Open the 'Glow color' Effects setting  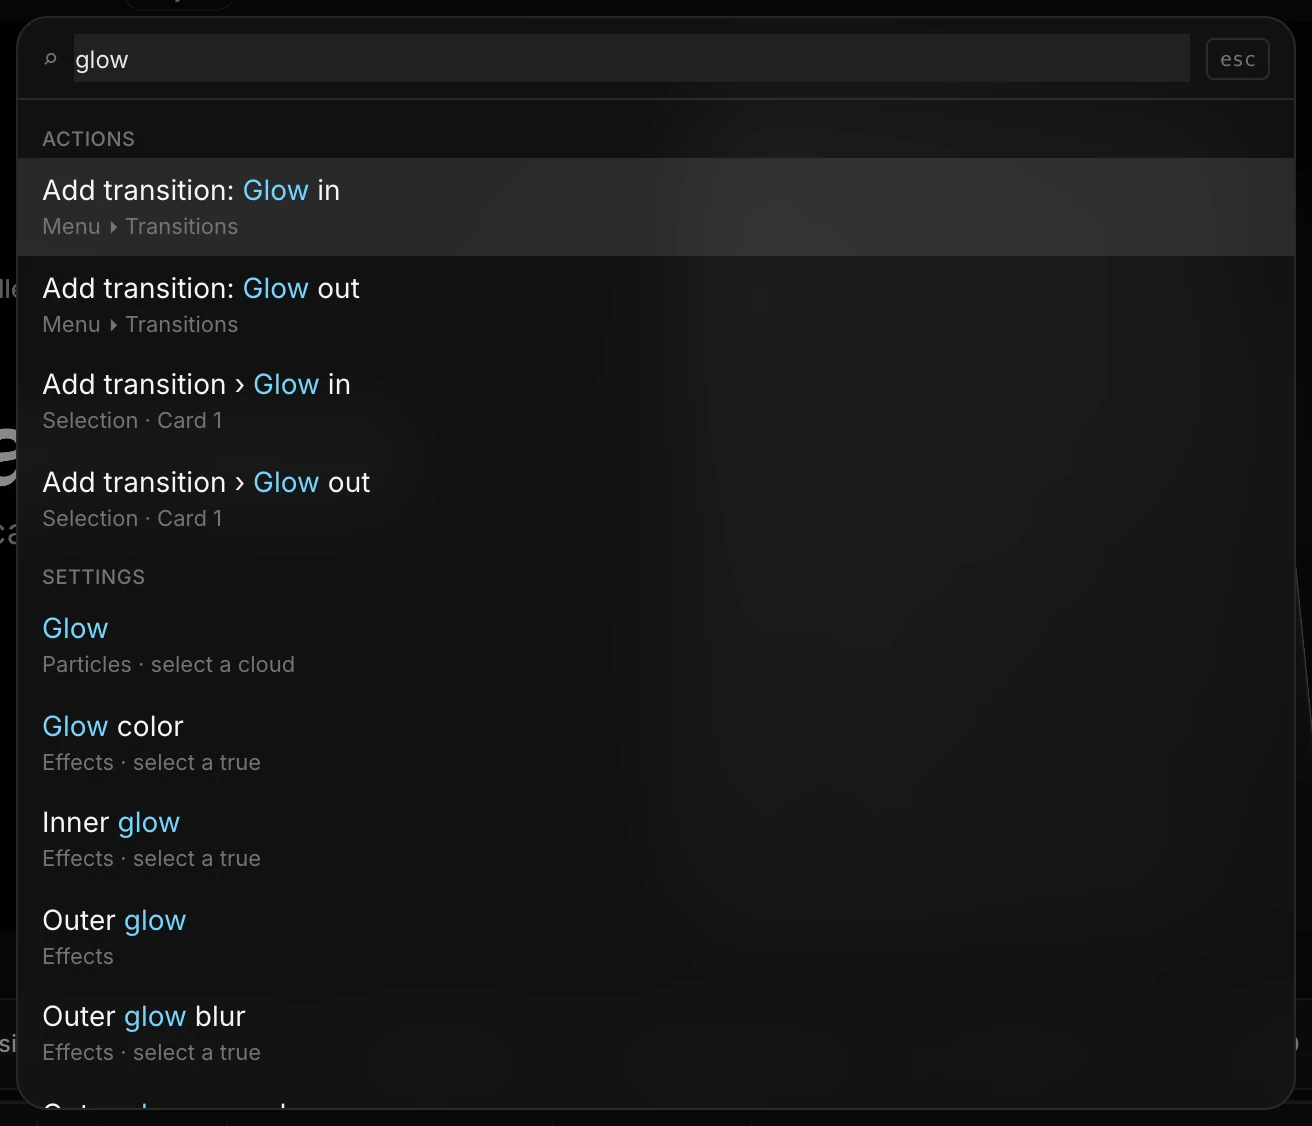(656, 743)
